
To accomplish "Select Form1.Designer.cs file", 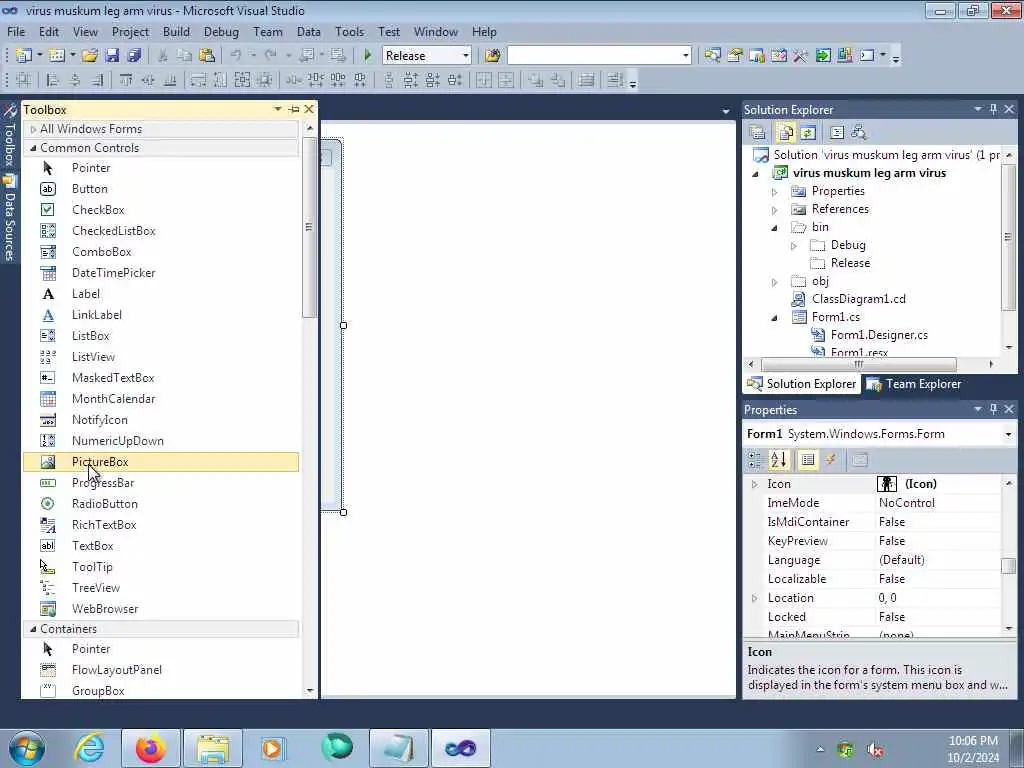I will [879, 335].
